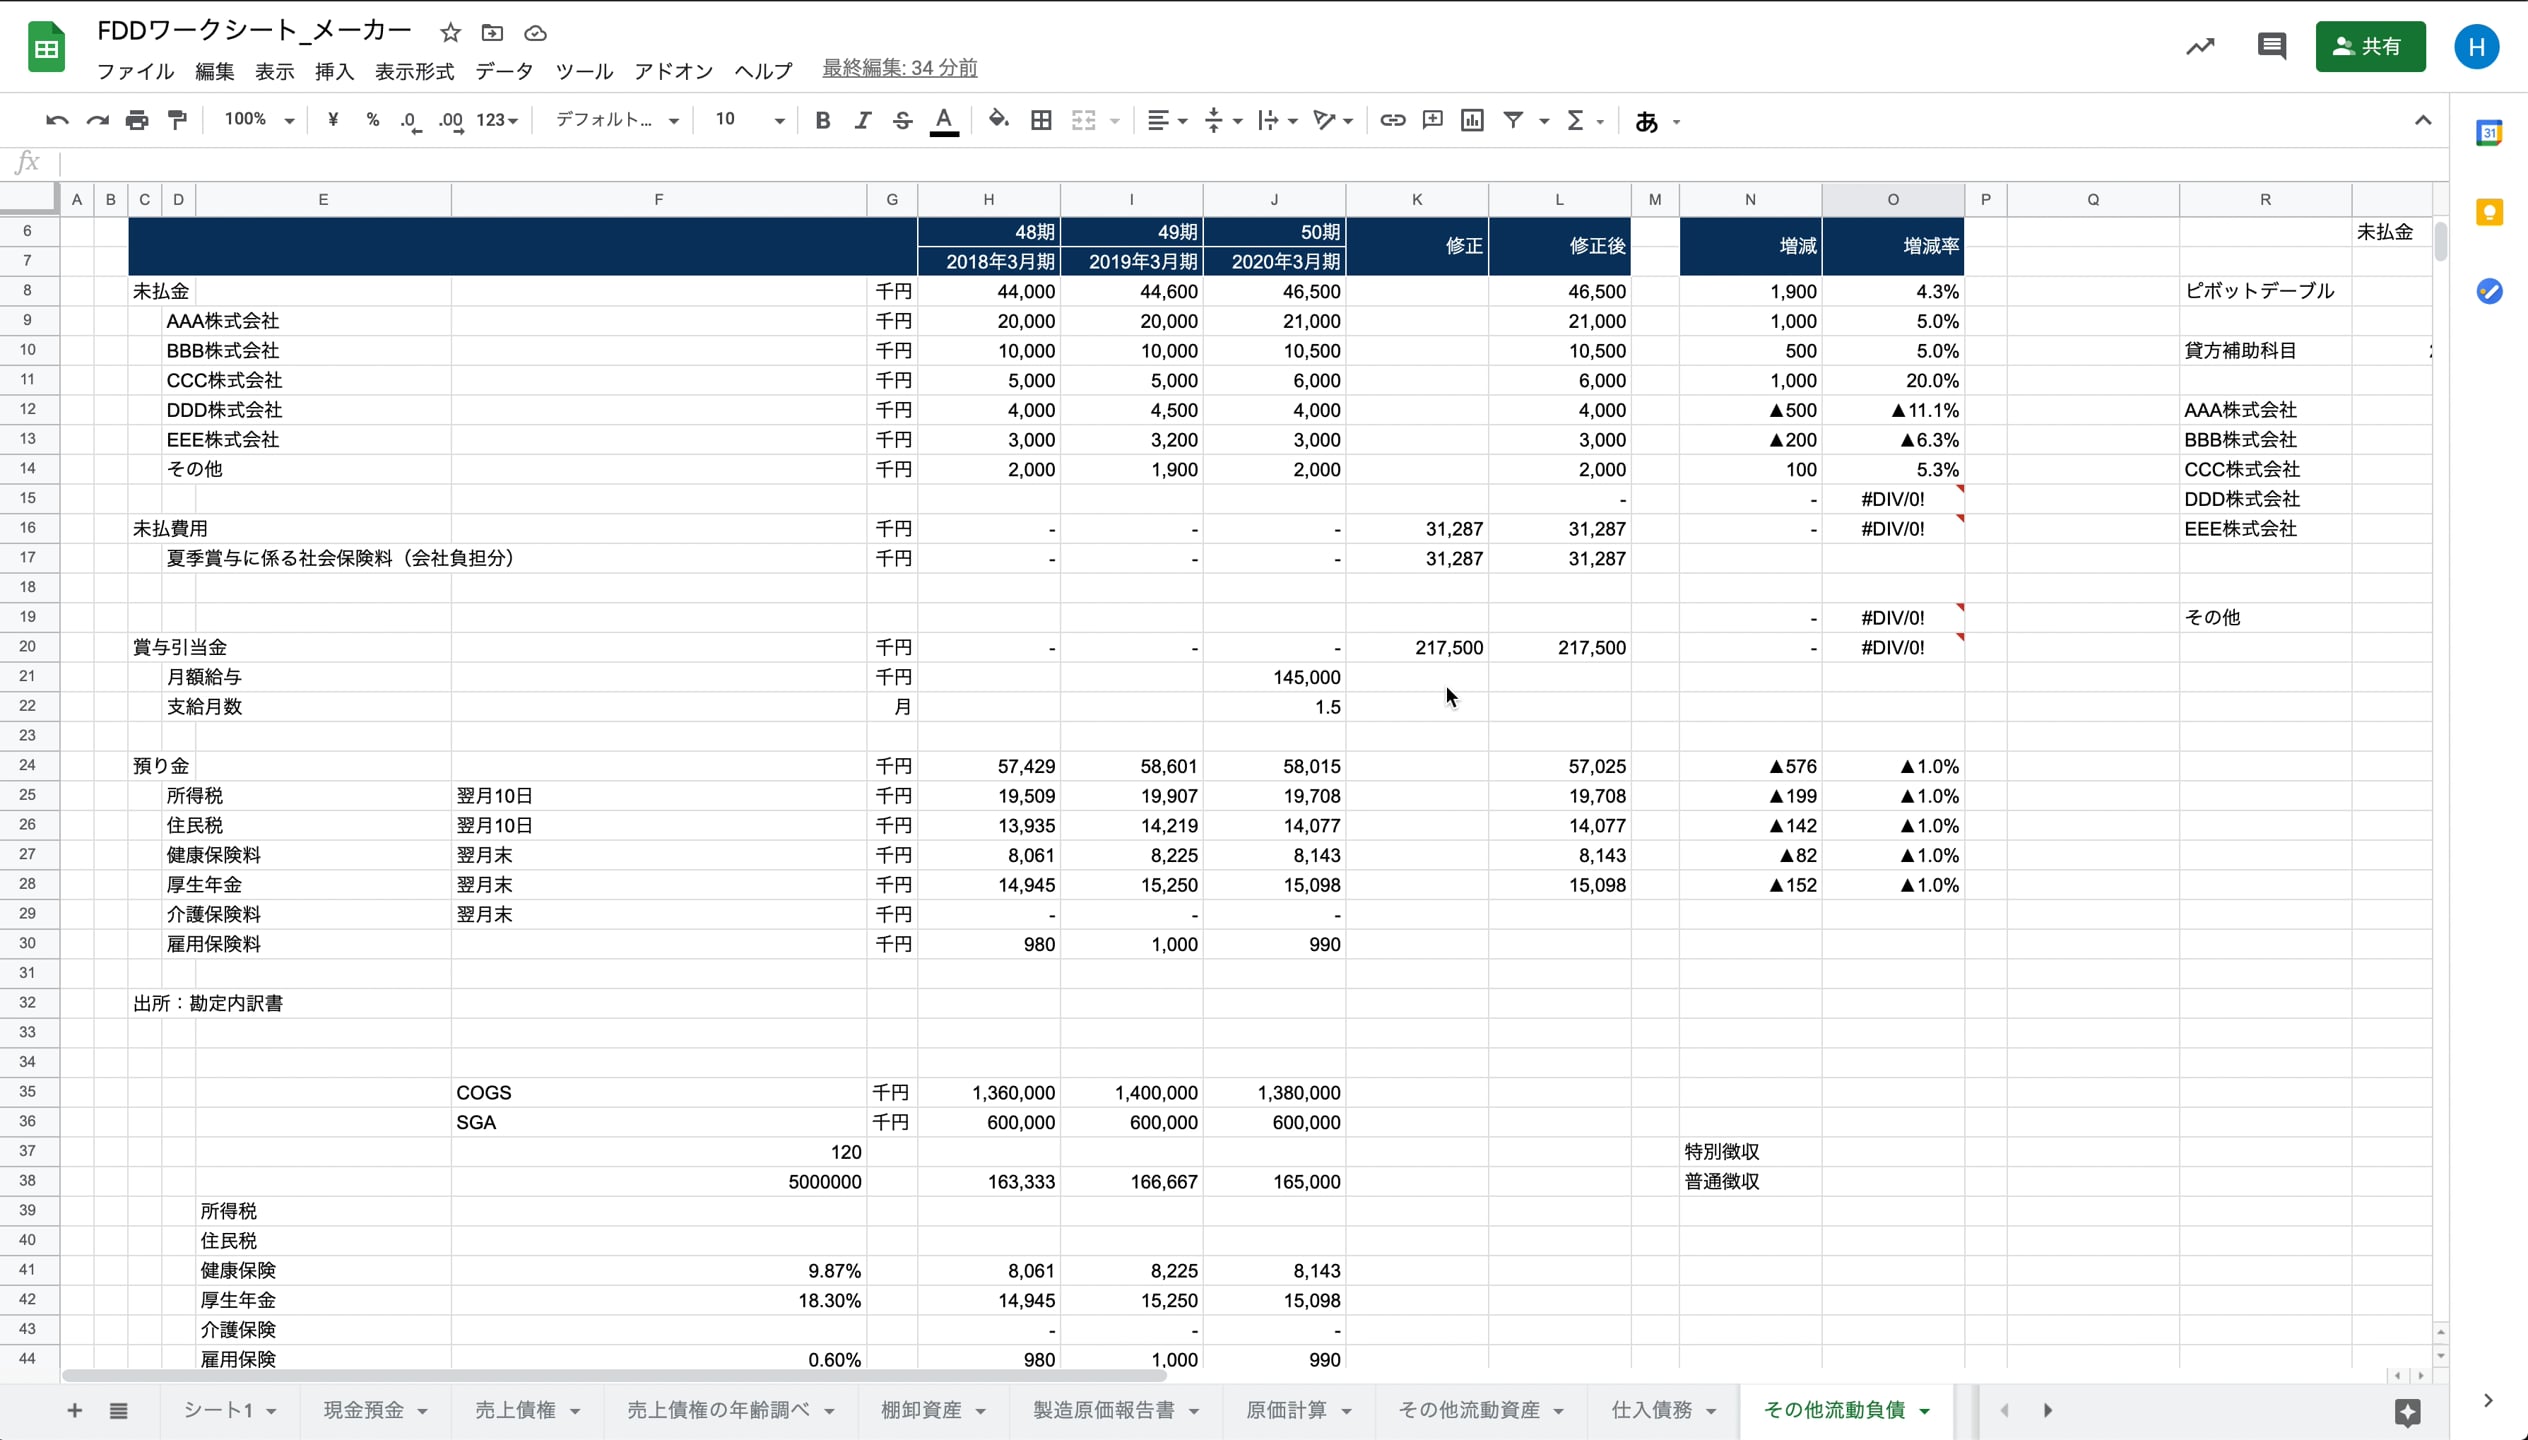This screenshot has width=2528, height=1440.
Task: Click the 共有 share button
Action: pos(2369,46)
